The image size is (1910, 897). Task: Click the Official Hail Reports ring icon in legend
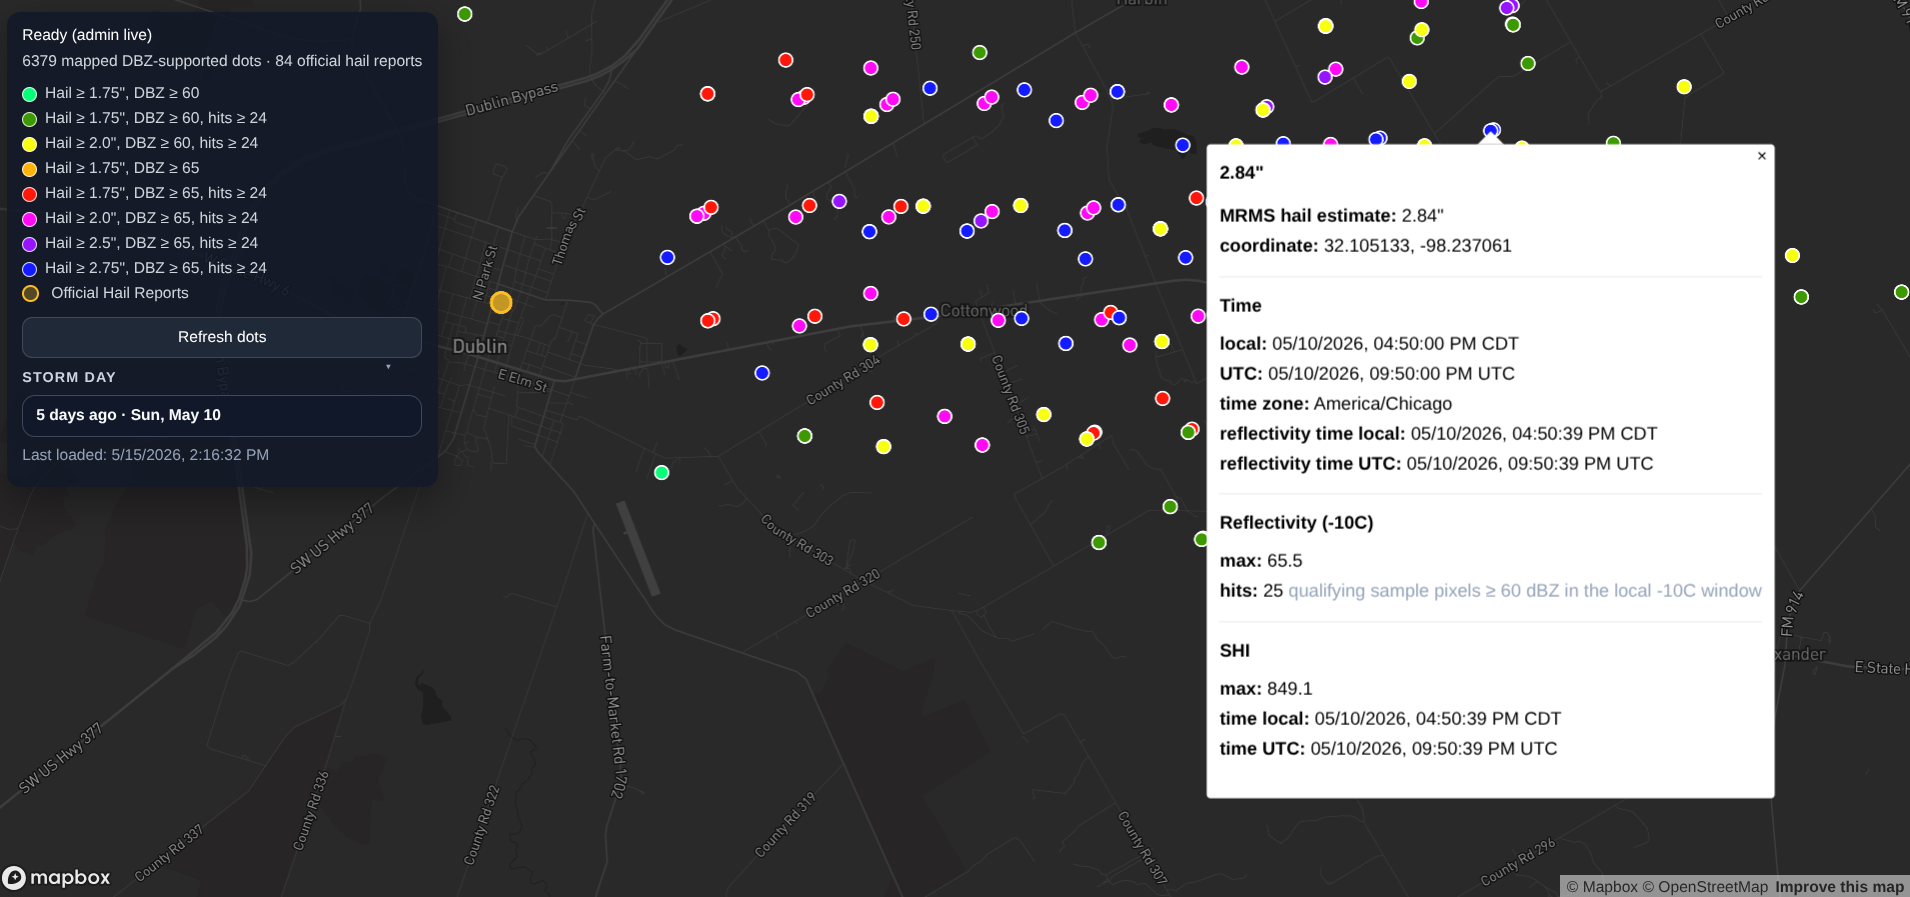pyautogui.click(x=31, y=293)
